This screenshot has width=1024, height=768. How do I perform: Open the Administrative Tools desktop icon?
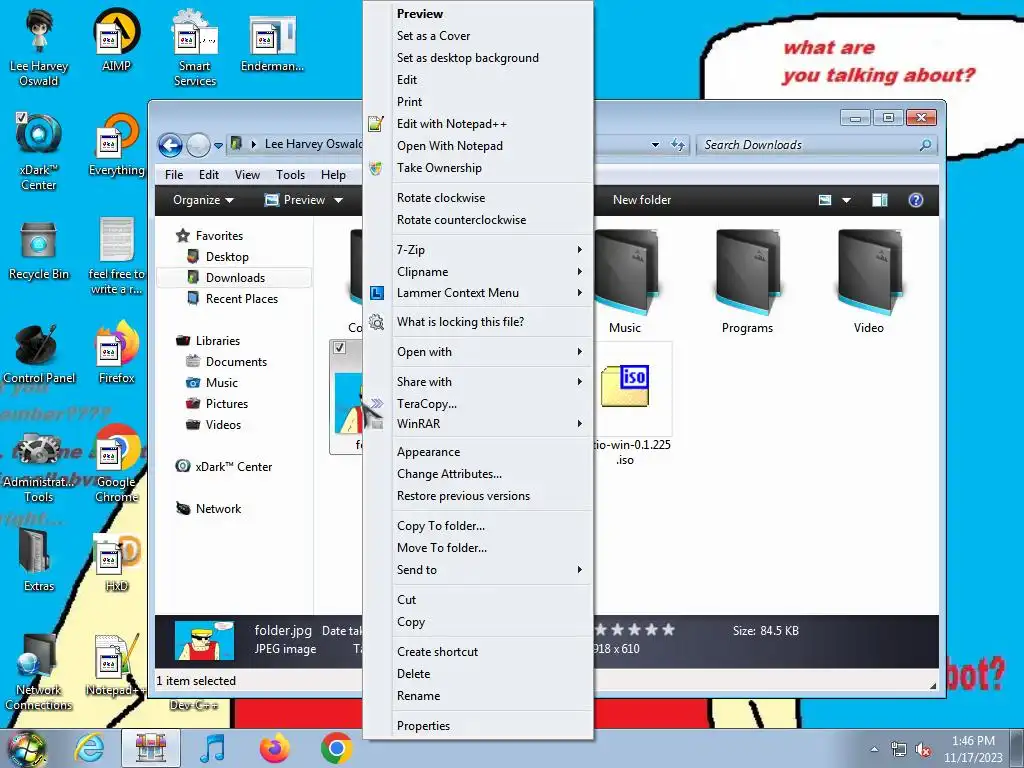click(x=39, y=468)
